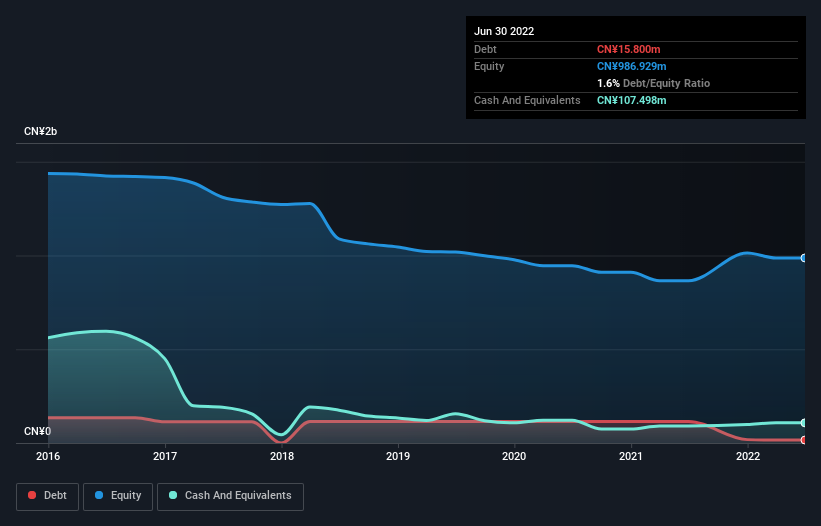
Task: Click the blue Equity endpoint marker
Action: click(x=804, y=258)
